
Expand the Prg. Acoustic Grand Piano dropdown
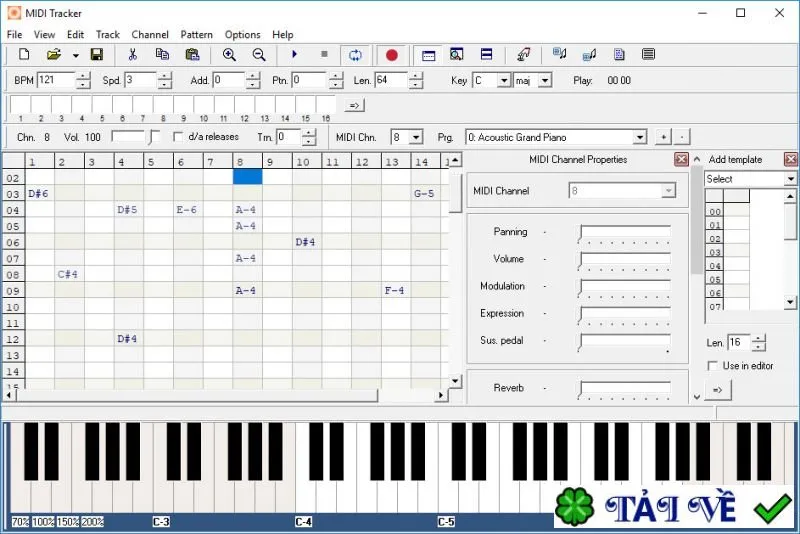640,137
